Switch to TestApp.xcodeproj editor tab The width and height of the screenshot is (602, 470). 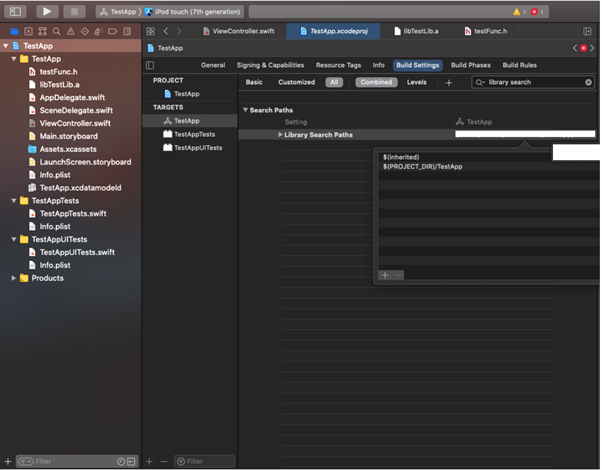point(333,31)
